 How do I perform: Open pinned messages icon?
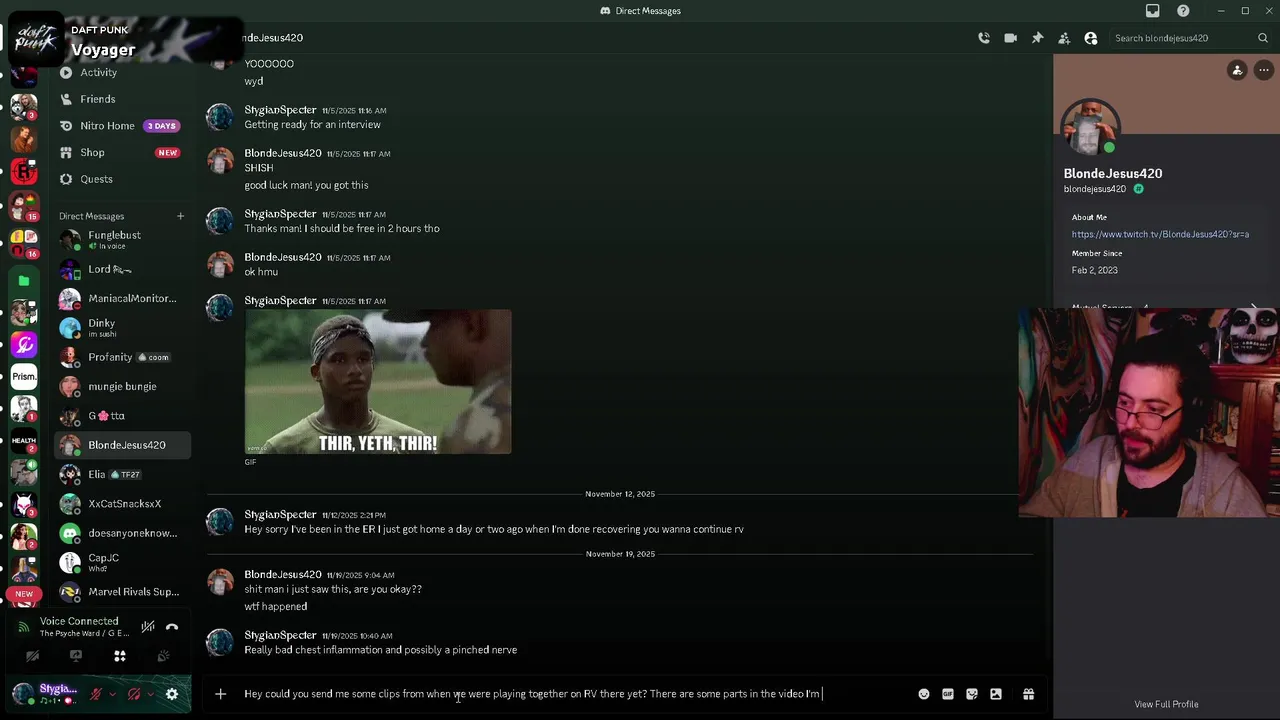coord(1037,38)
